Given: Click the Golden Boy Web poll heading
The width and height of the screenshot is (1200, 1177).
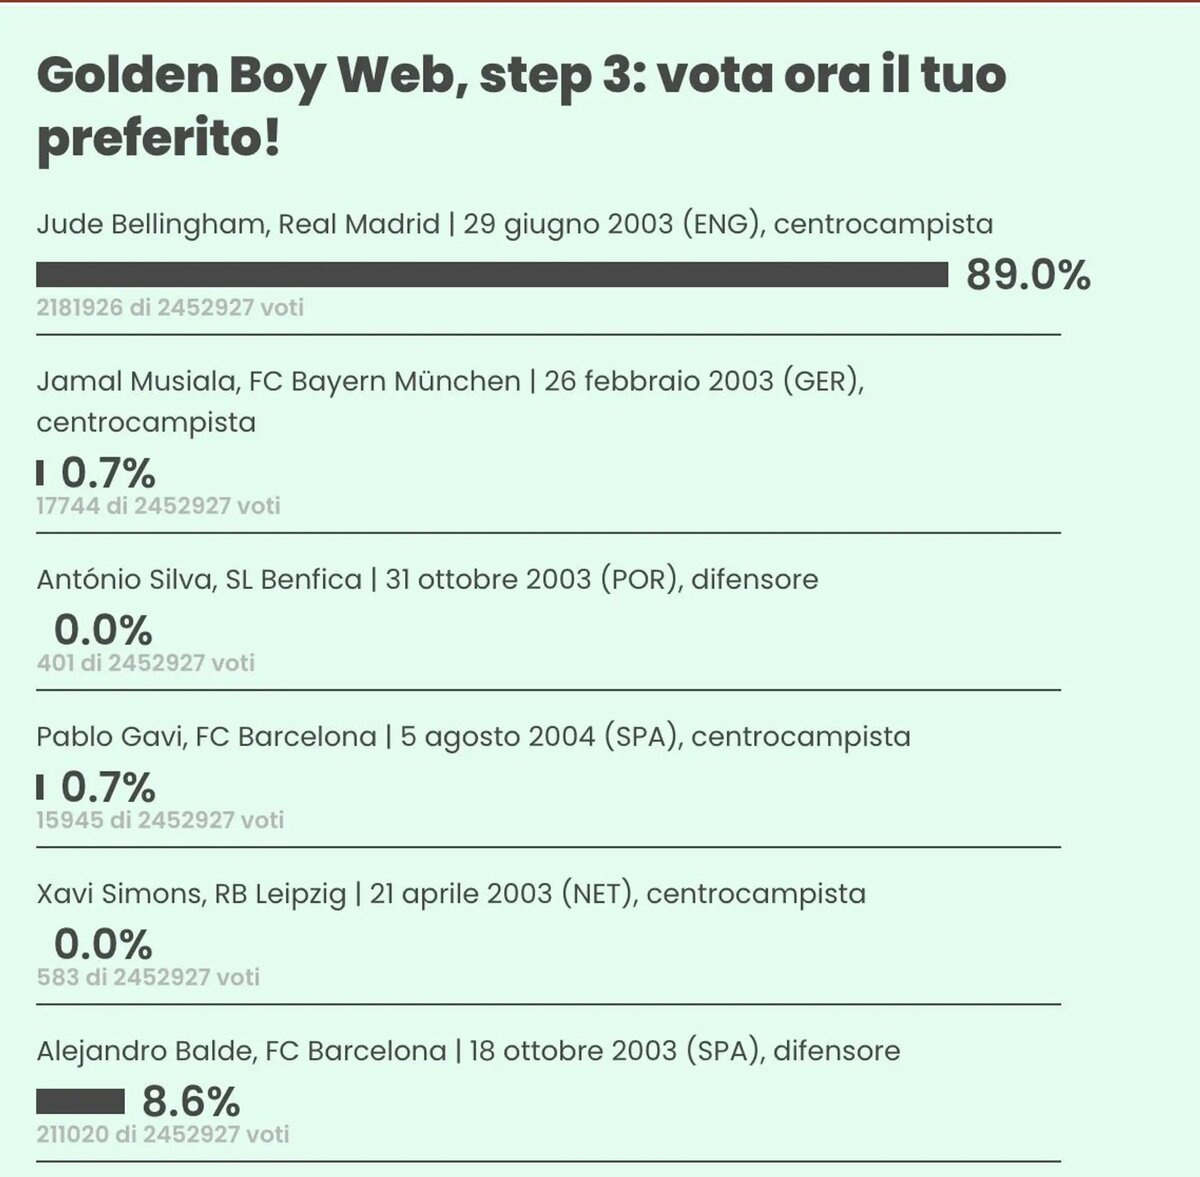Looking at the screenshot, I should click(x=521, y=106).
